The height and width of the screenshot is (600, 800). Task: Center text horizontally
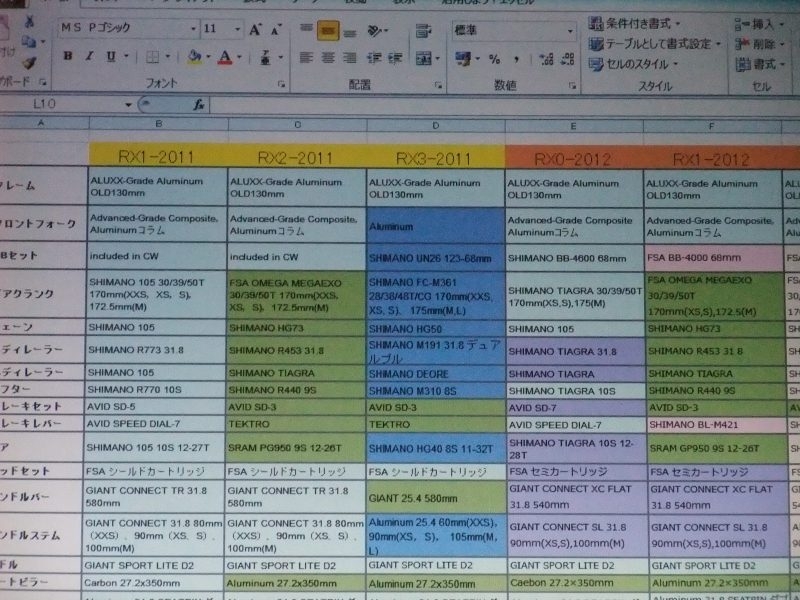pos(328,58)
